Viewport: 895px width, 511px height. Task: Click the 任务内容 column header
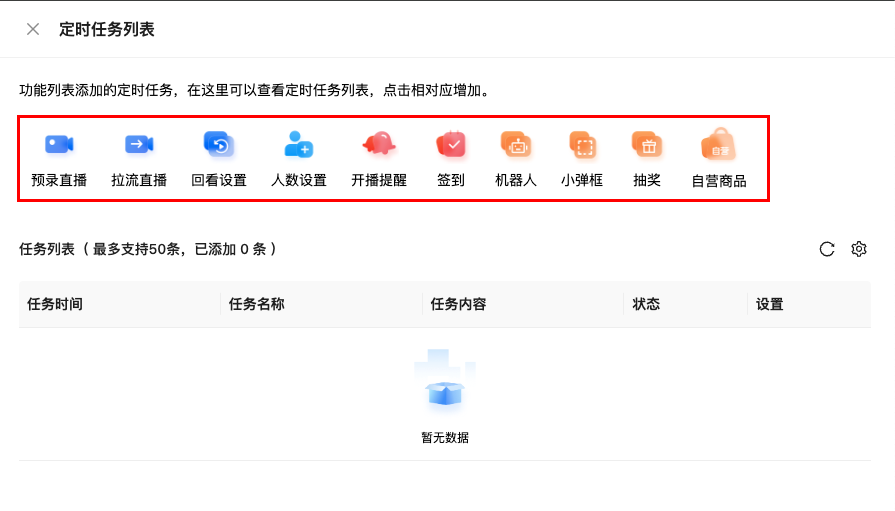[459, 304]
